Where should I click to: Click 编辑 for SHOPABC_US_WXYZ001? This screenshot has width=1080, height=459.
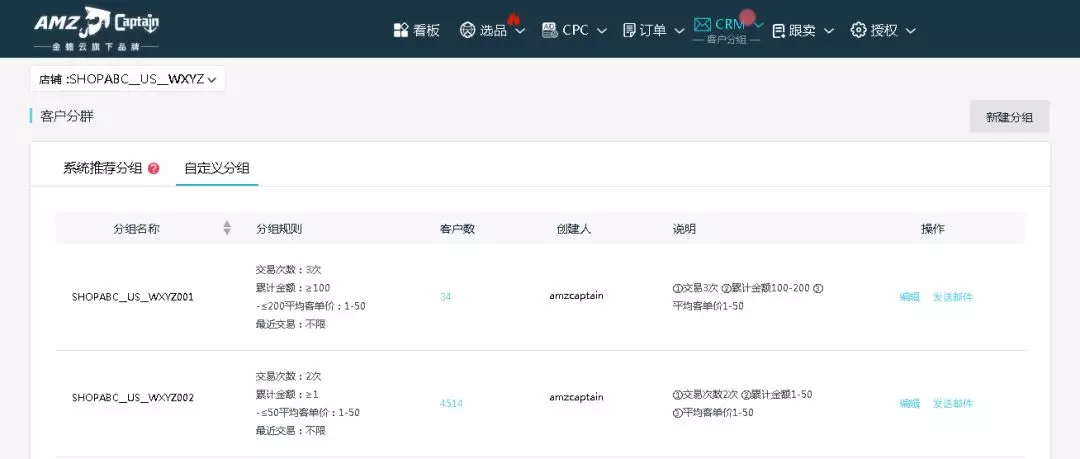pos(910,297)
